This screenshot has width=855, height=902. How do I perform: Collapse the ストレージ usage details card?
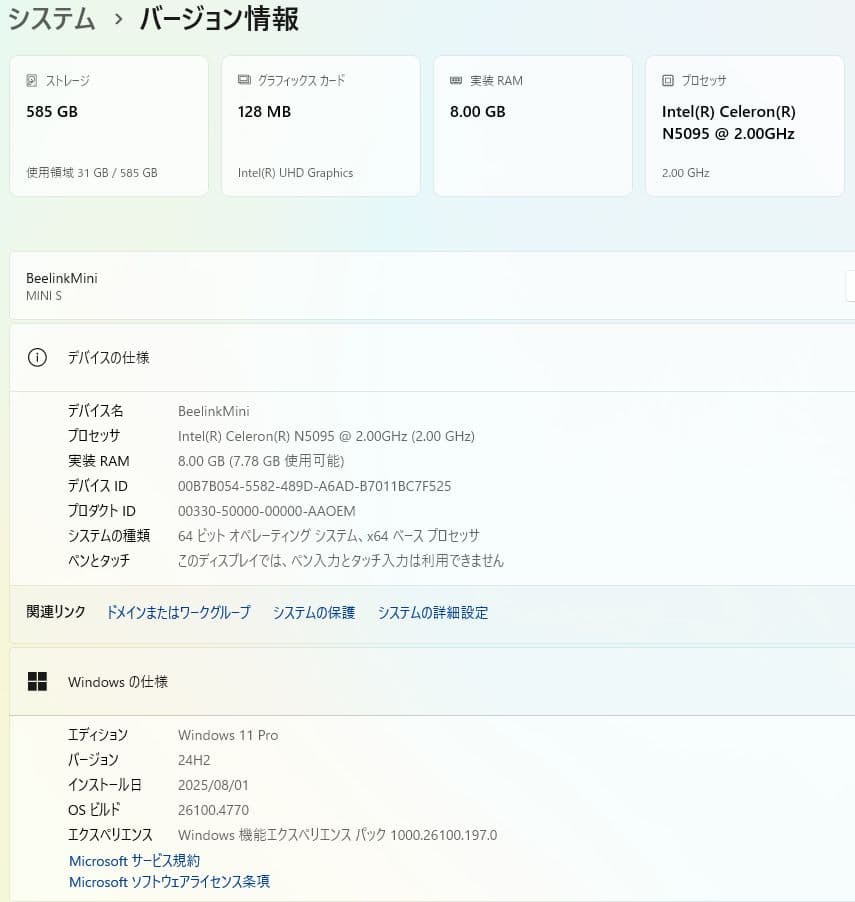(x=108, y=125)
